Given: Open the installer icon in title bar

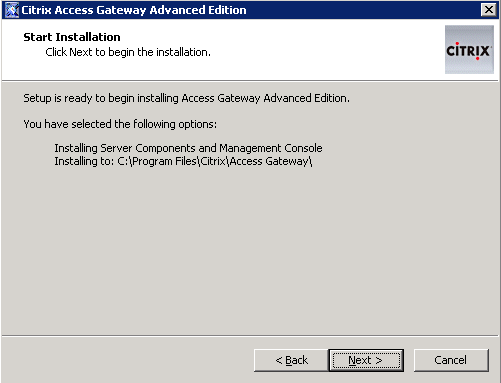Looking at the screenshot, I should click(11, 10).
